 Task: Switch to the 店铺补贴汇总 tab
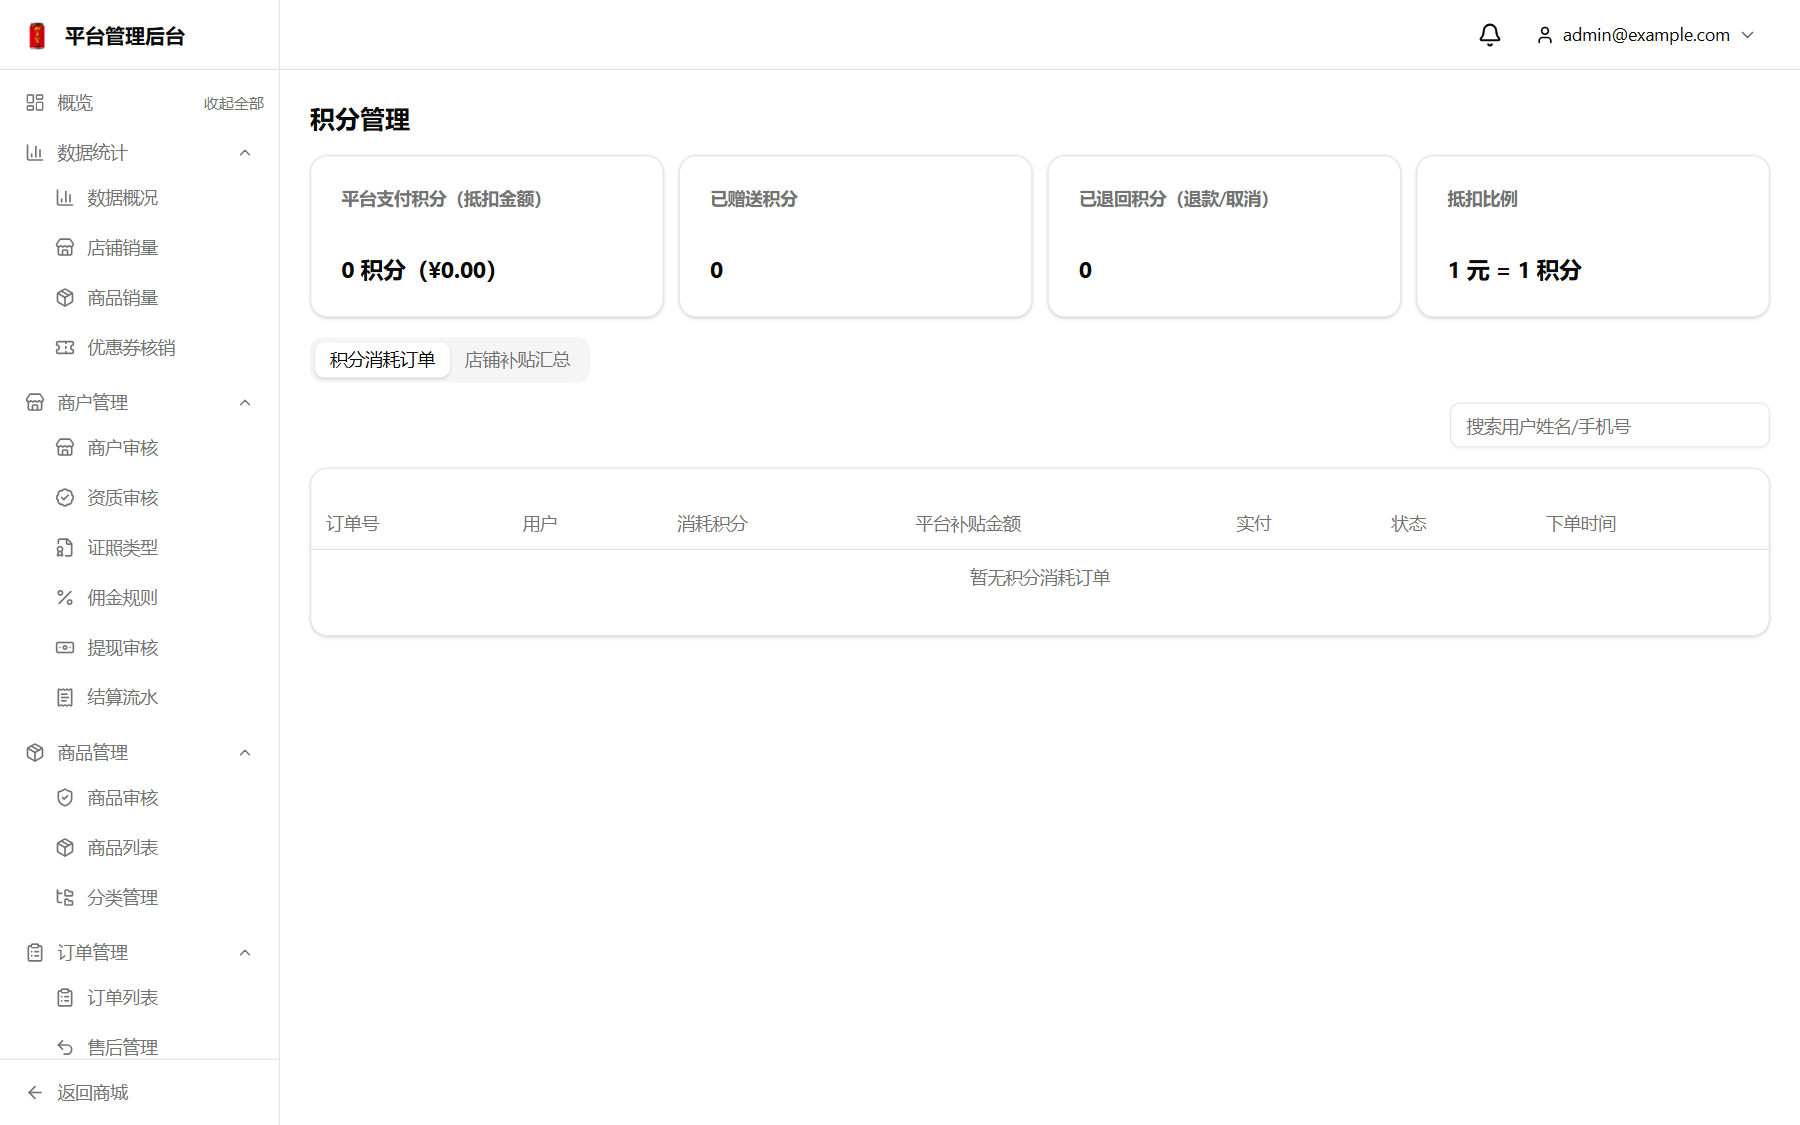517,360
